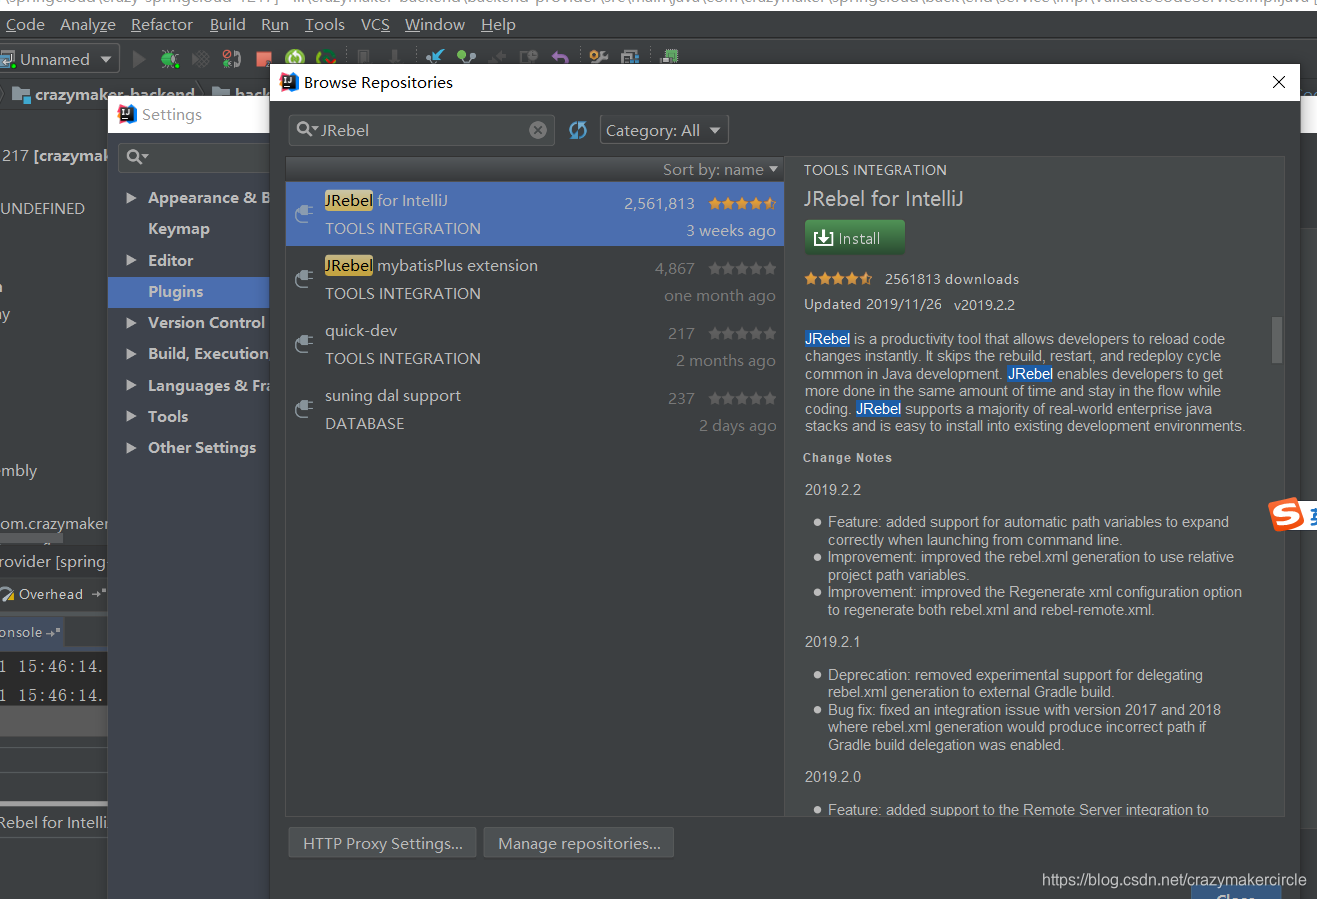1317x899 pixels.
Task: Click the purple revert arrow icon
Action: 560,59
